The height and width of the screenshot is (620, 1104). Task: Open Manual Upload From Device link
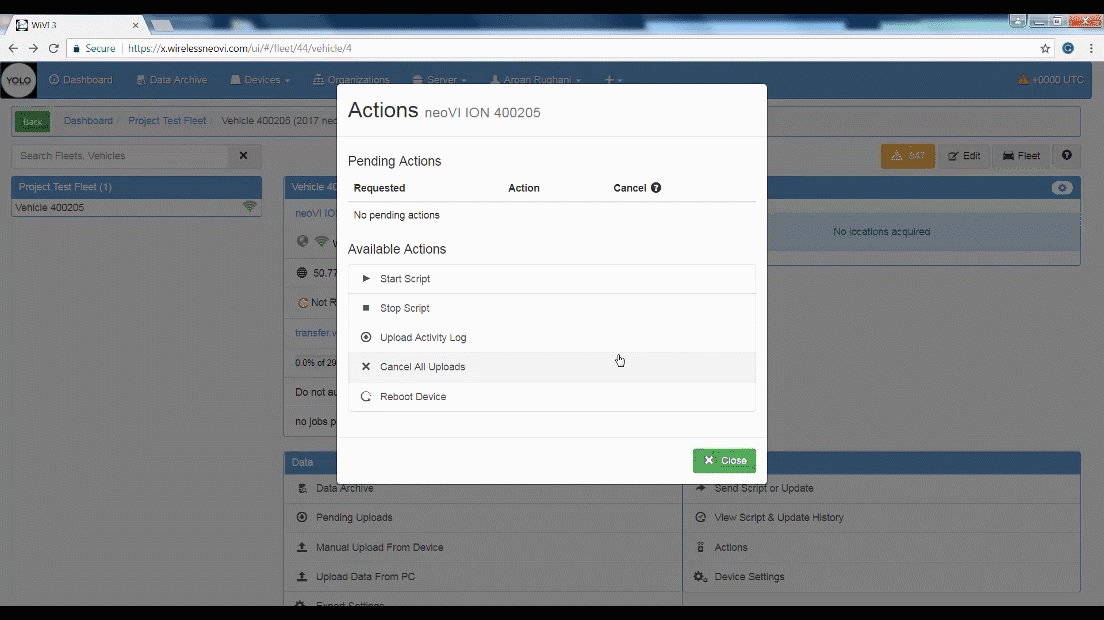(380, 547)
